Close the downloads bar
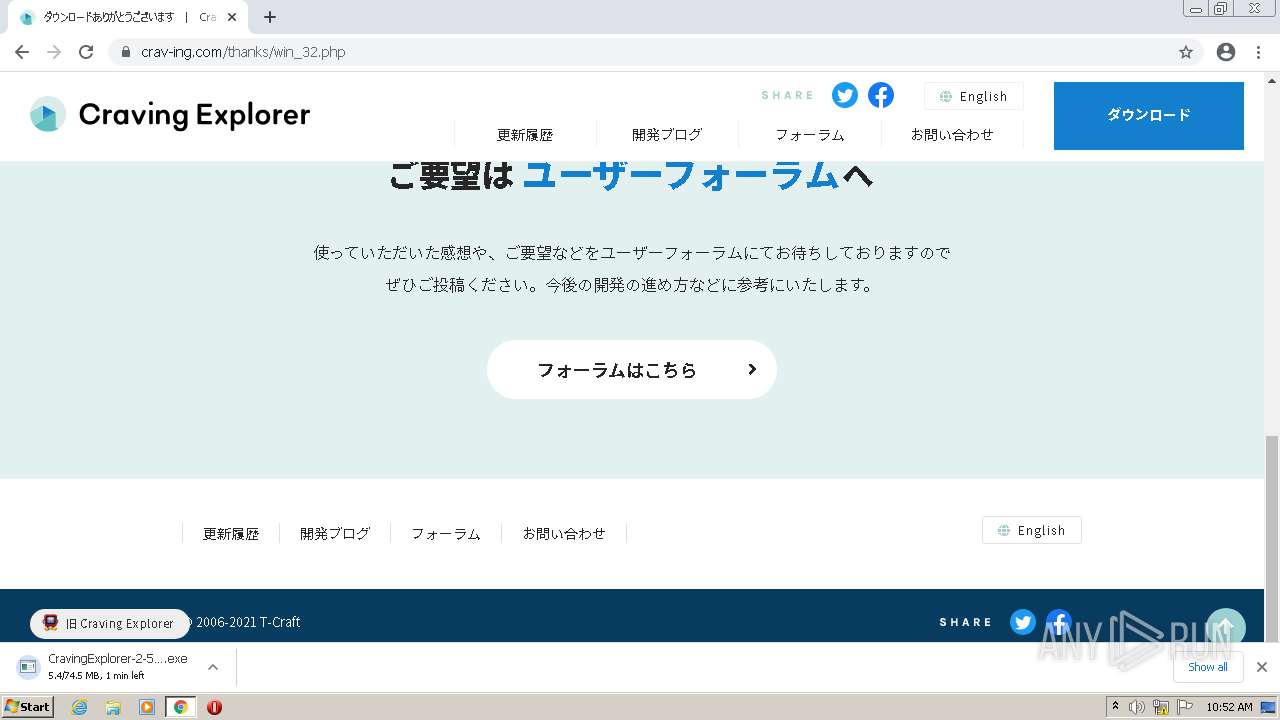Viewport: 1280px width, 720px height. pyautogui.click(x=1262, y=667)
